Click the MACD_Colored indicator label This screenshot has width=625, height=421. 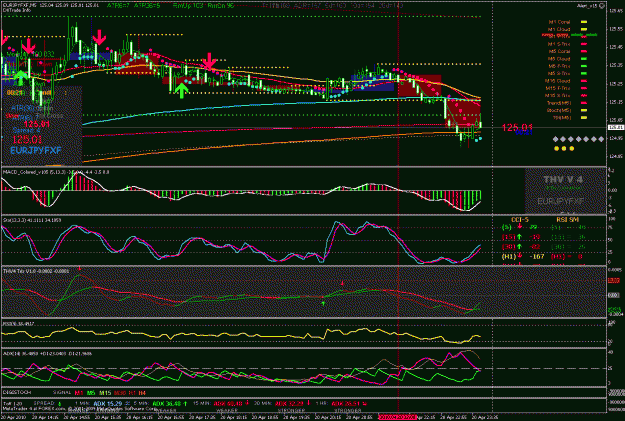pyautogui.click(x=56, y=172)
